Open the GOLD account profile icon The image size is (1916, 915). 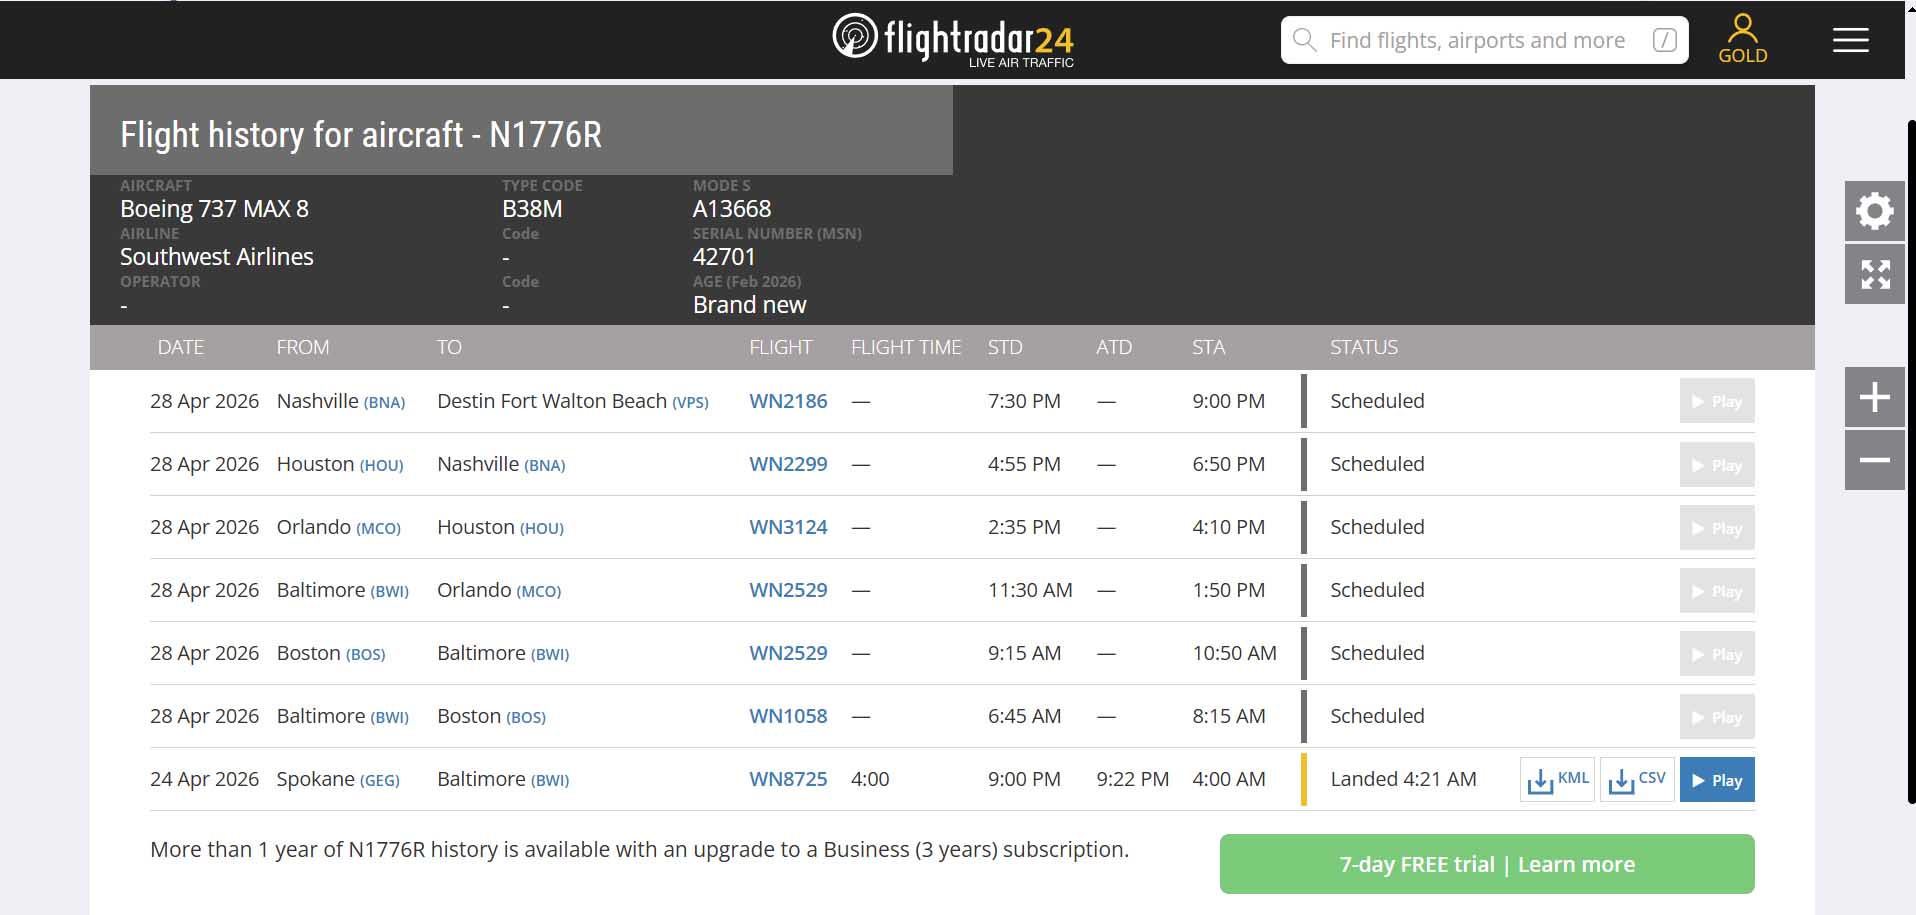(x=1742, y=39)
